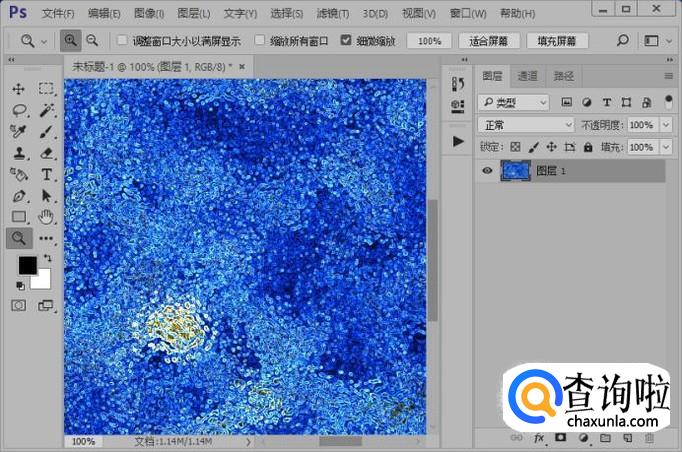Click the black foreground color swatch
The width and height of the screenshot is (682, 452).
click(x=27, y=265)
